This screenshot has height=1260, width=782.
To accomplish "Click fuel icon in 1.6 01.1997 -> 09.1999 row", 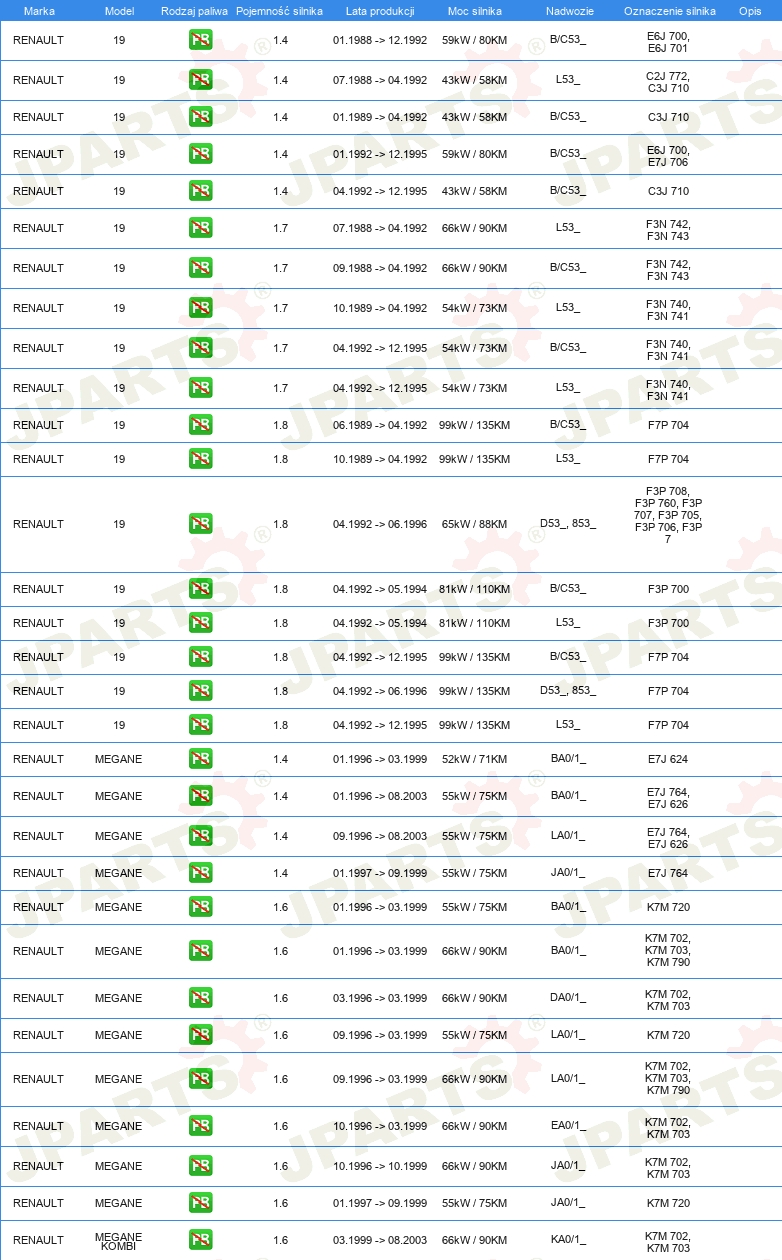I will coord(200,1203).
